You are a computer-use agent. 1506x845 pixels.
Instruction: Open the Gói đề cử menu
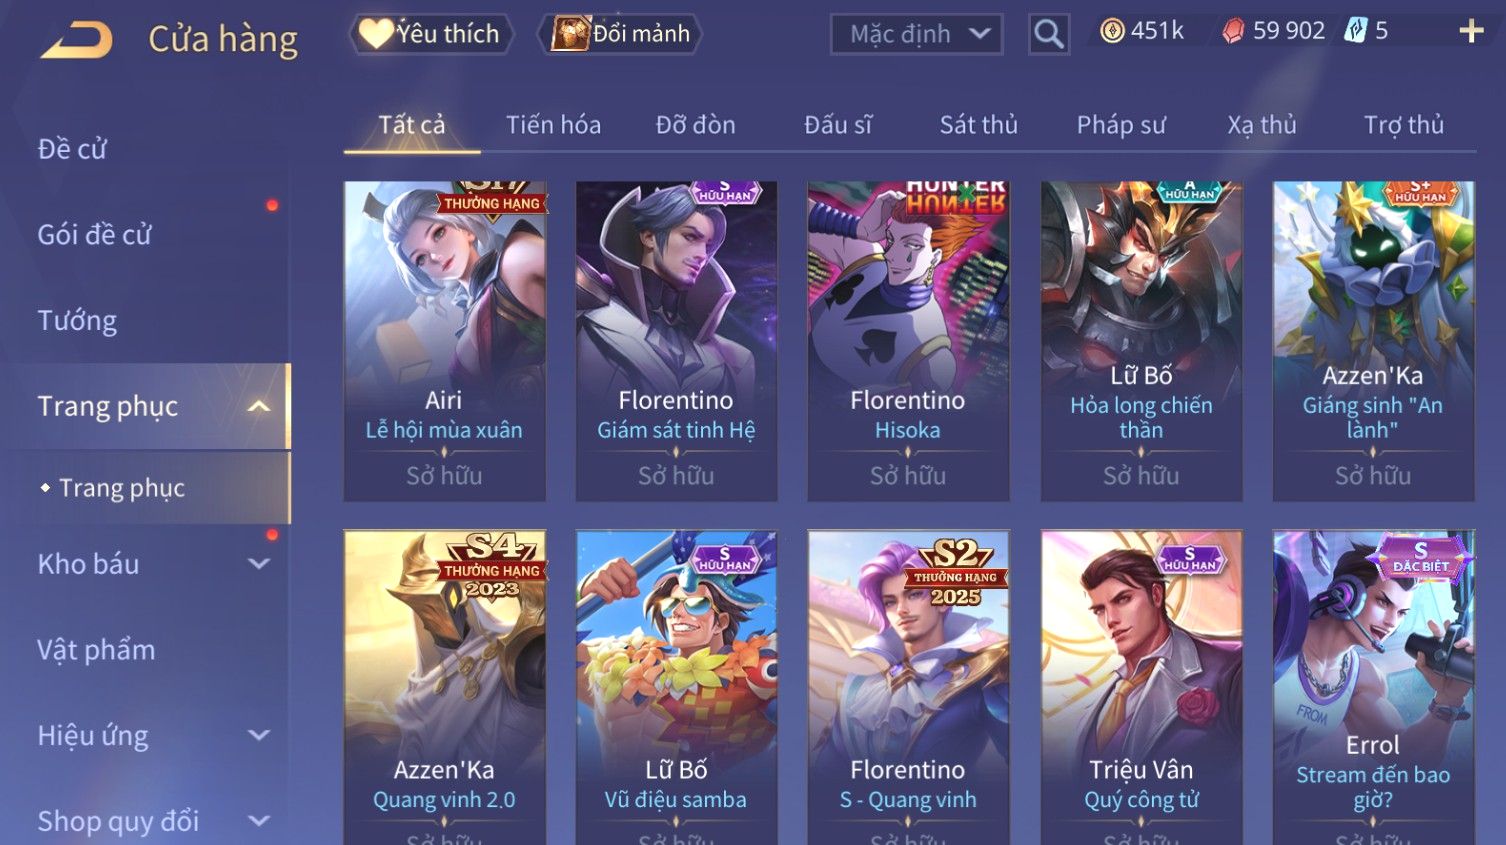pyautogui.click(x=95, y=235)
